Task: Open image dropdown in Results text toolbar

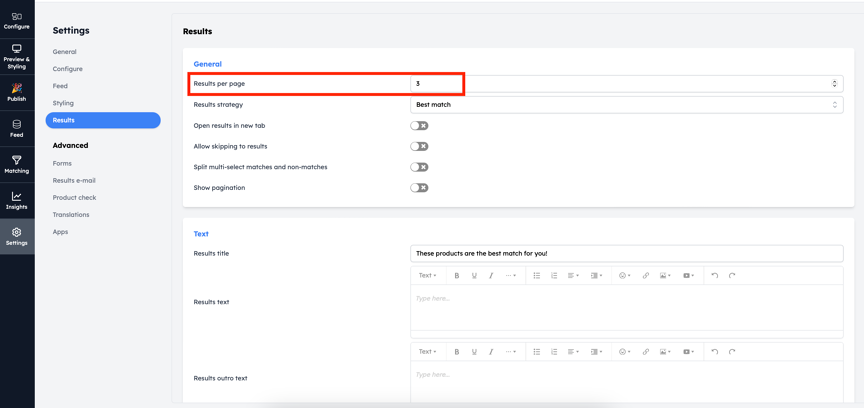Action: (x=665, y=276)
